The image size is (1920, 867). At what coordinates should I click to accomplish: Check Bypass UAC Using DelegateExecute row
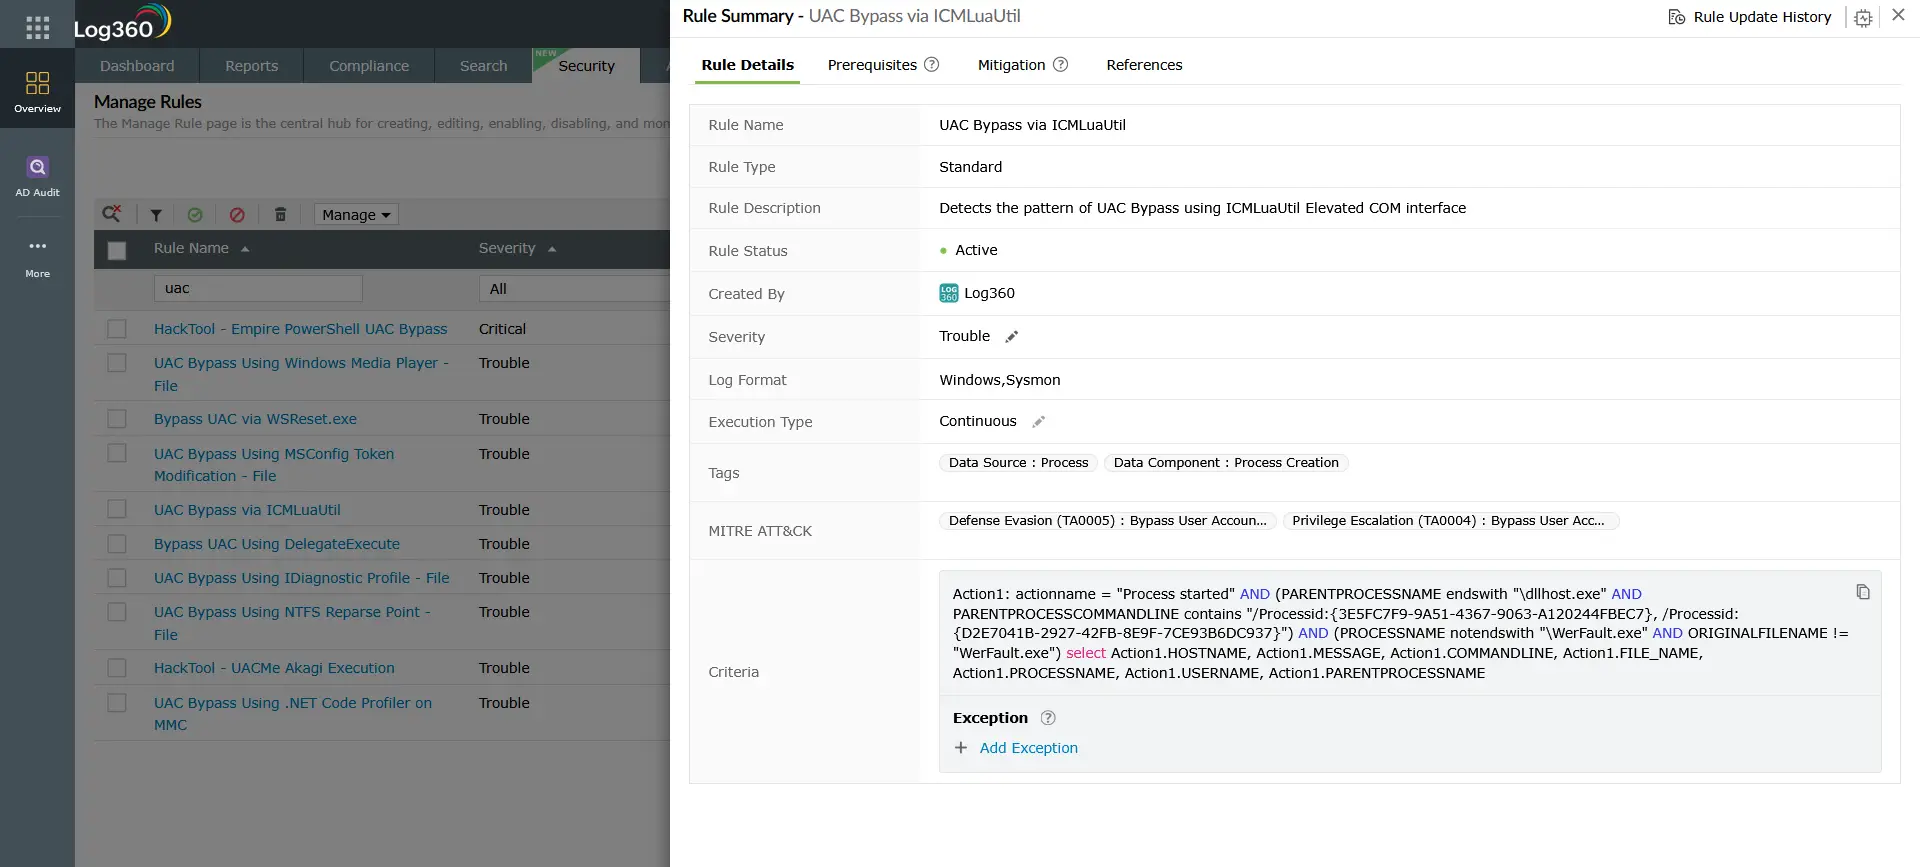tap(117, 544)
